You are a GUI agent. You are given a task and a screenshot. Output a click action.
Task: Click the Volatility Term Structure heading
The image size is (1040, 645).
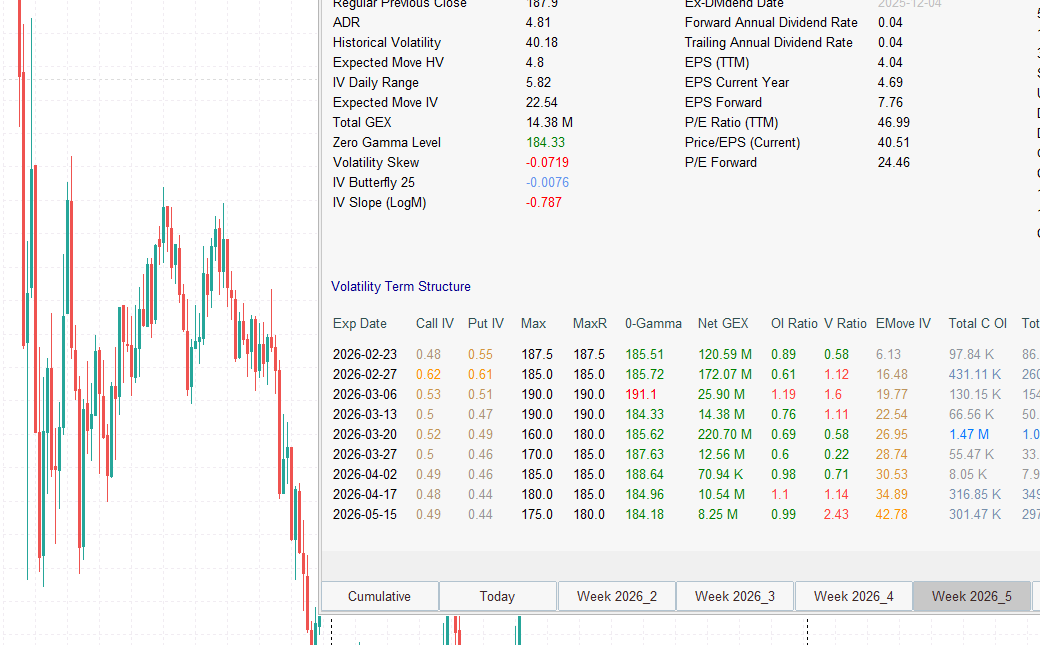click(x=401, y=286)
